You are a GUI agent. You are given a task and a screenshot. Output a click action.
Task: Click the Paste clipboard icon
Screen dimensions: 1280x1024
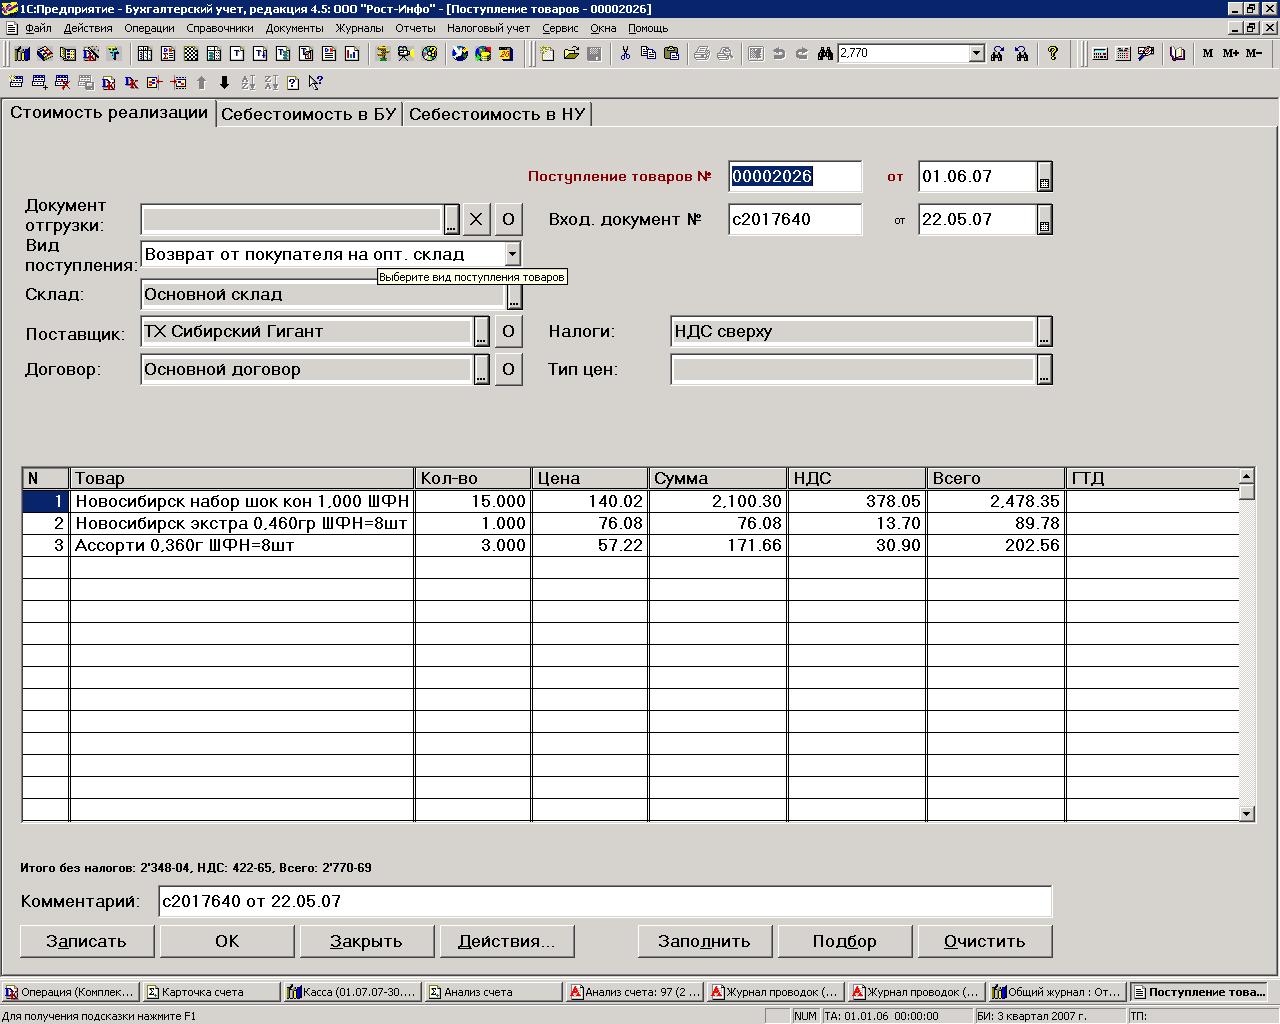click(x=671, y=53)
